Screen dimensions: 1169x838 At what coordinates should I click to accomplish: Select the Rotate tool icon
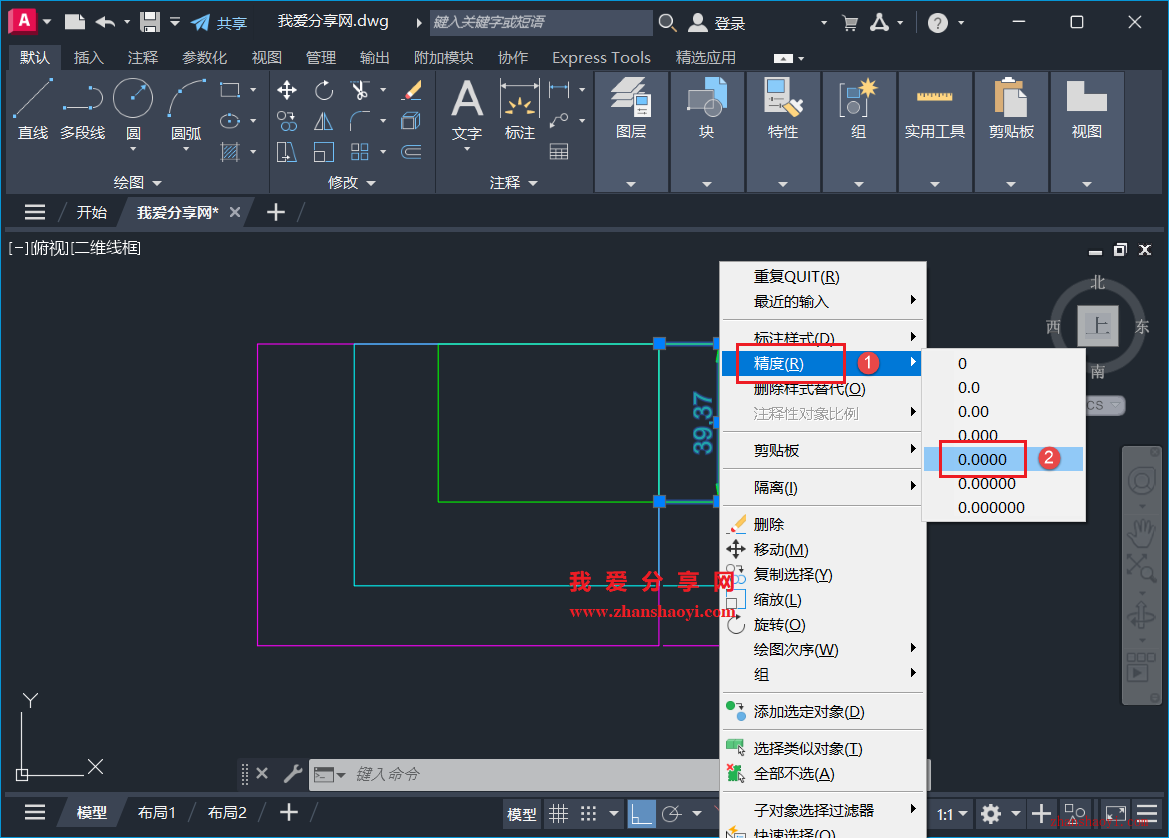(x=324, y=90)
